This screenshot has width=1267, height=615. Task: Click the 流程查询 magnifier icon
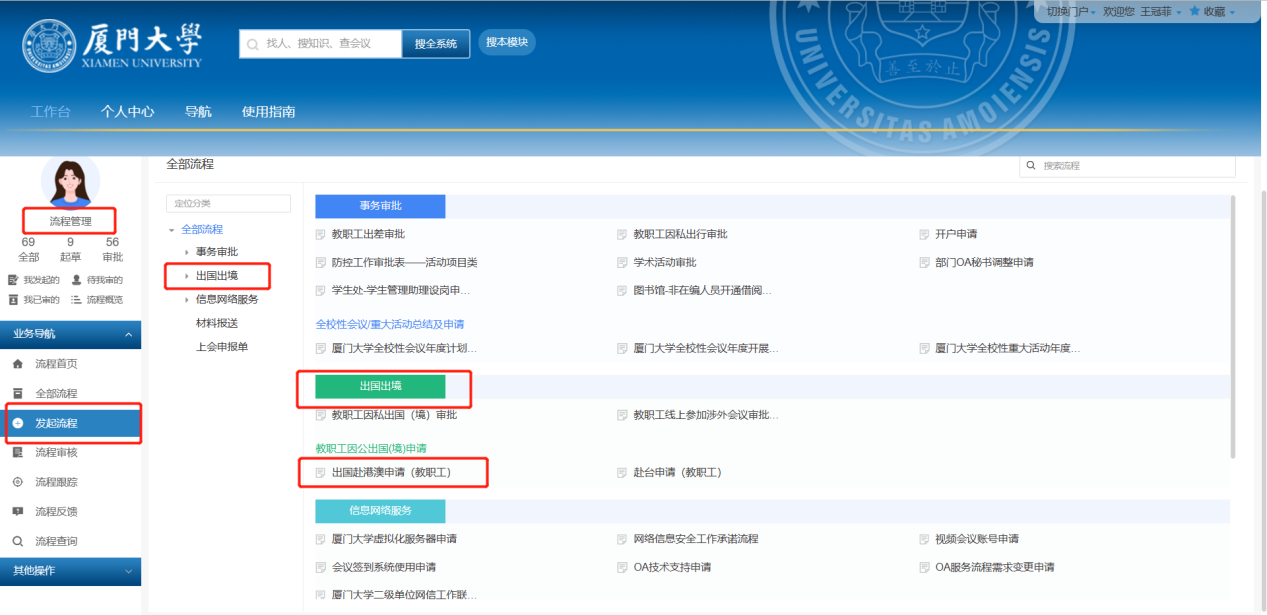[17, 541]
